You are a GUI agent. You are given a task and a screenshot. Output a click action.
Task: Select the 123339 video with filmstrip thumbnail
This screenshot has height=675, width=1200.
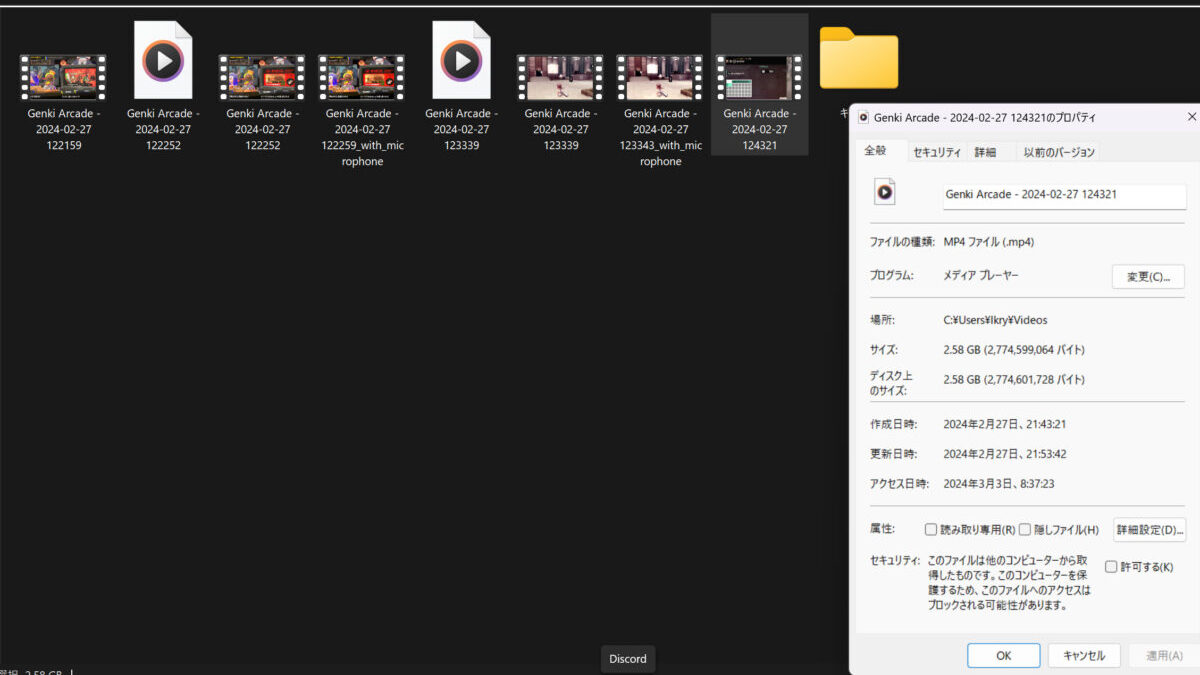(x=560, y=77)
